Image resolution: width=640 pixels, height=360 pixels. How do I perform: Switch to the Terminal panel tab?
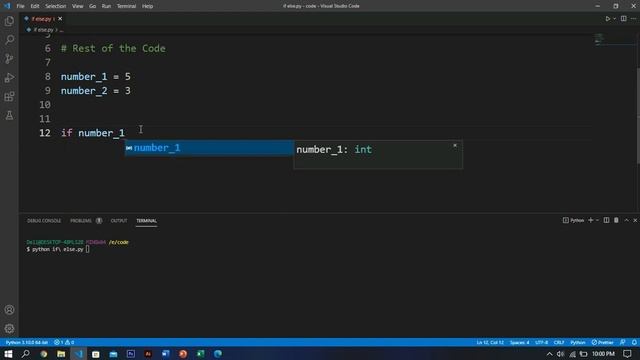pos(147,221)
